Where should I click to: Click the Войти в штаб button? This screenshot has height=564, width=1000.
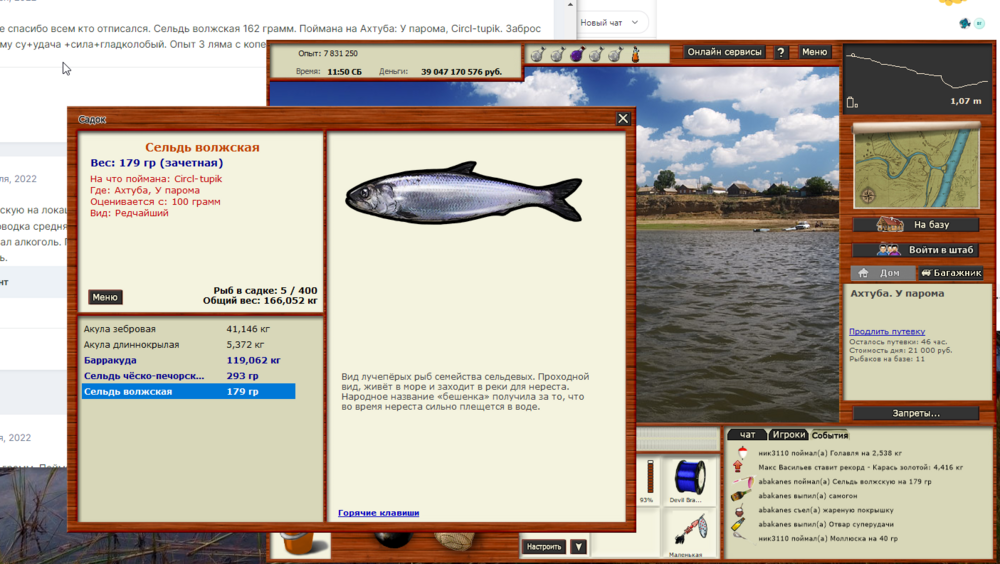tap(916, 249)
